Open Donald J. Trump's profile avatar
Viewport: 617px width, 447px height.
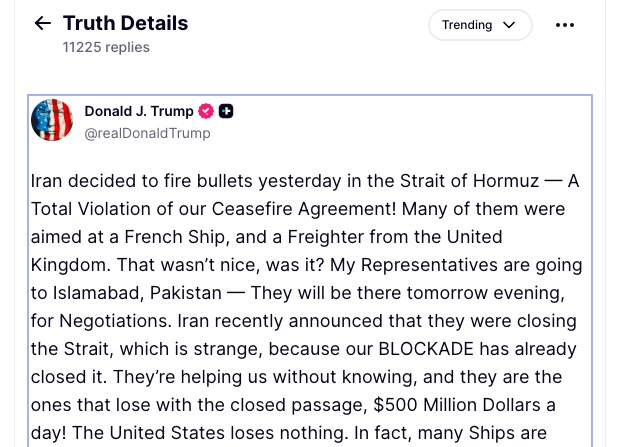click(x=52, y=120)
